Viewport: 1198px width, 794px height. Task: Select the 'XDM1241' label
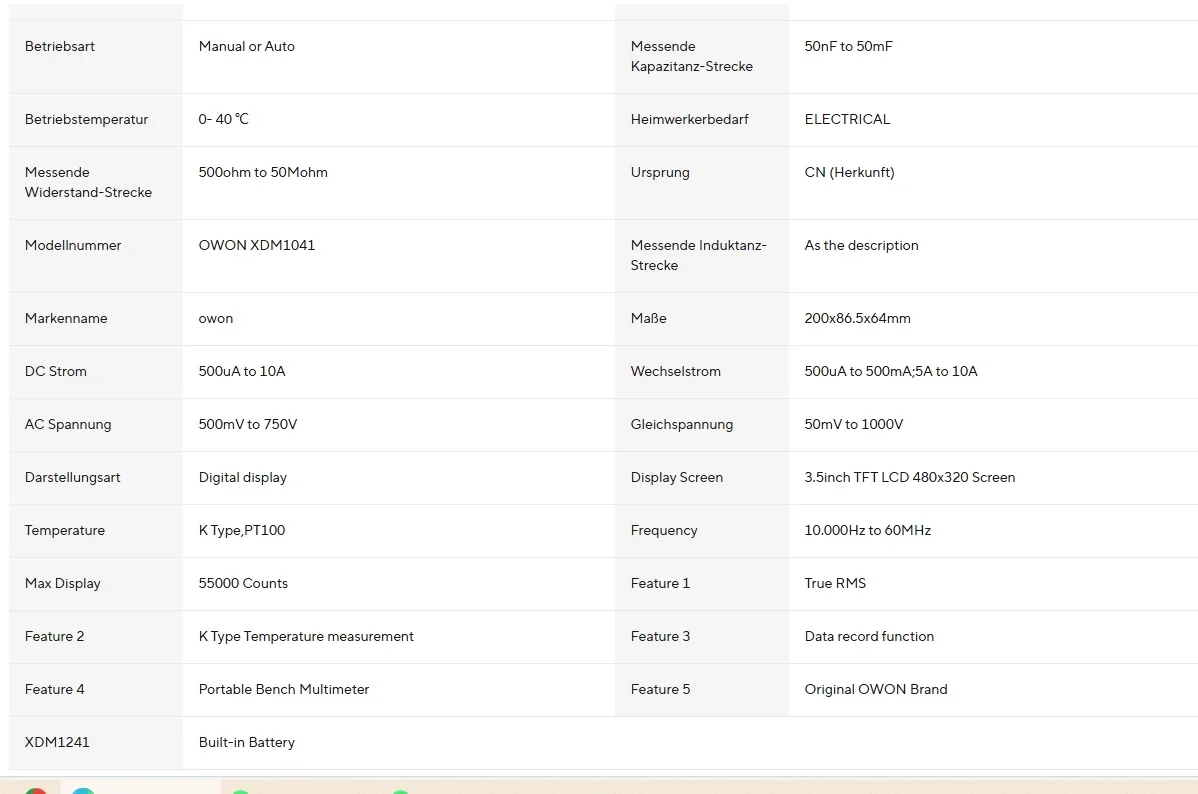pos(57,742)
